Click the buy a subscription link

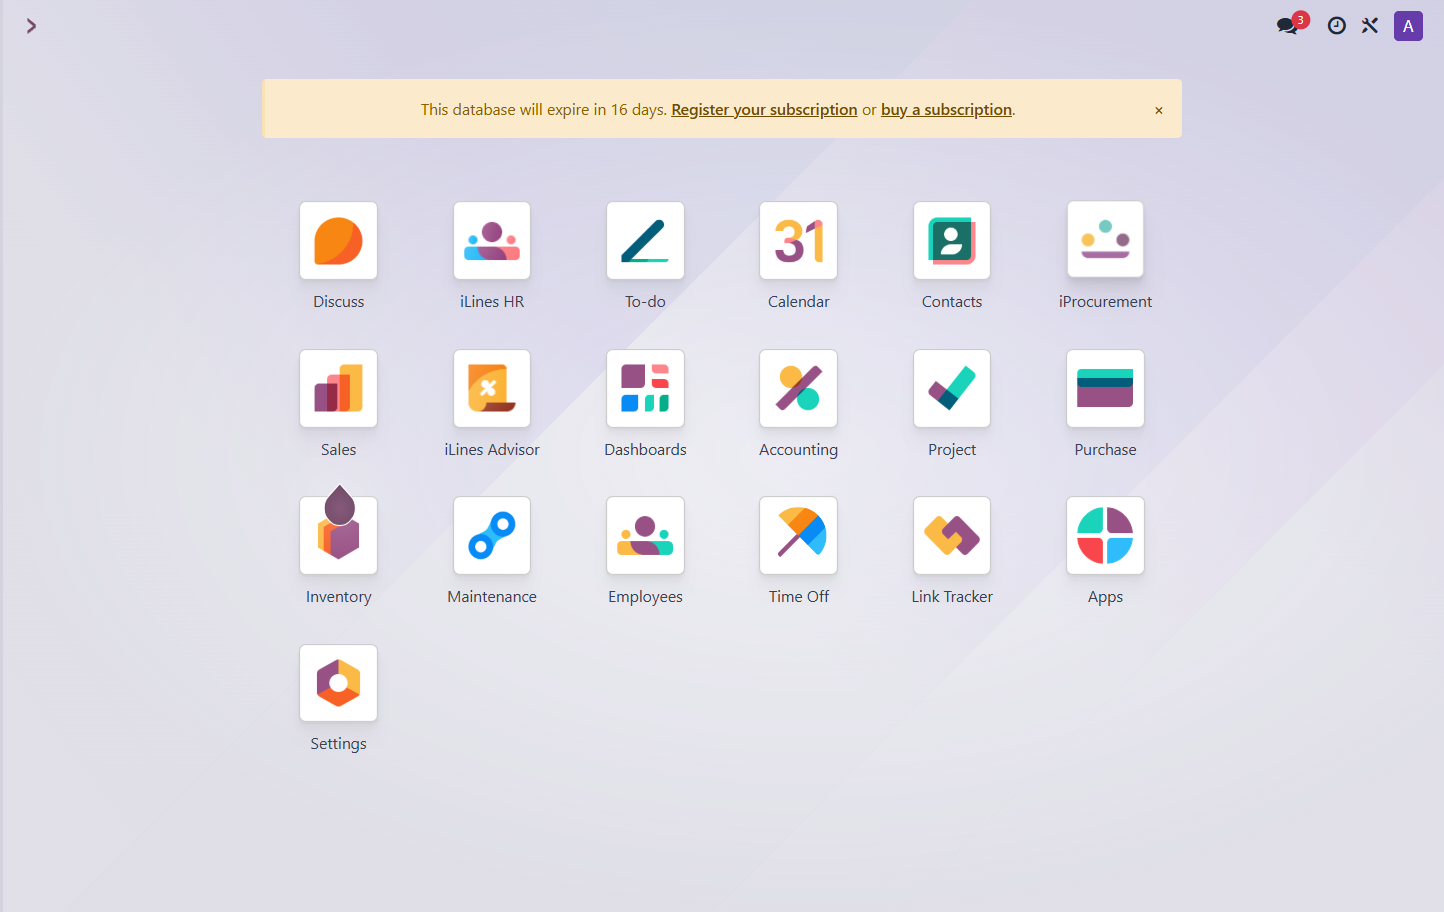tap(946, 109)
